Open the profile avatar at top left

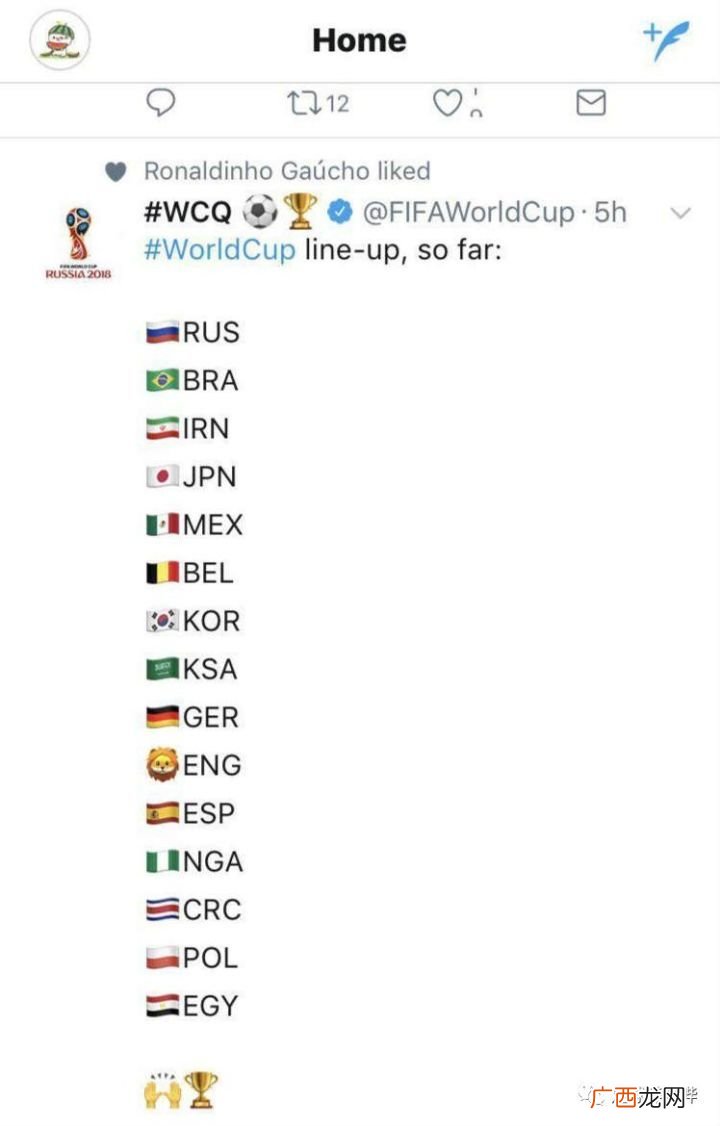(x=60, y=39)
